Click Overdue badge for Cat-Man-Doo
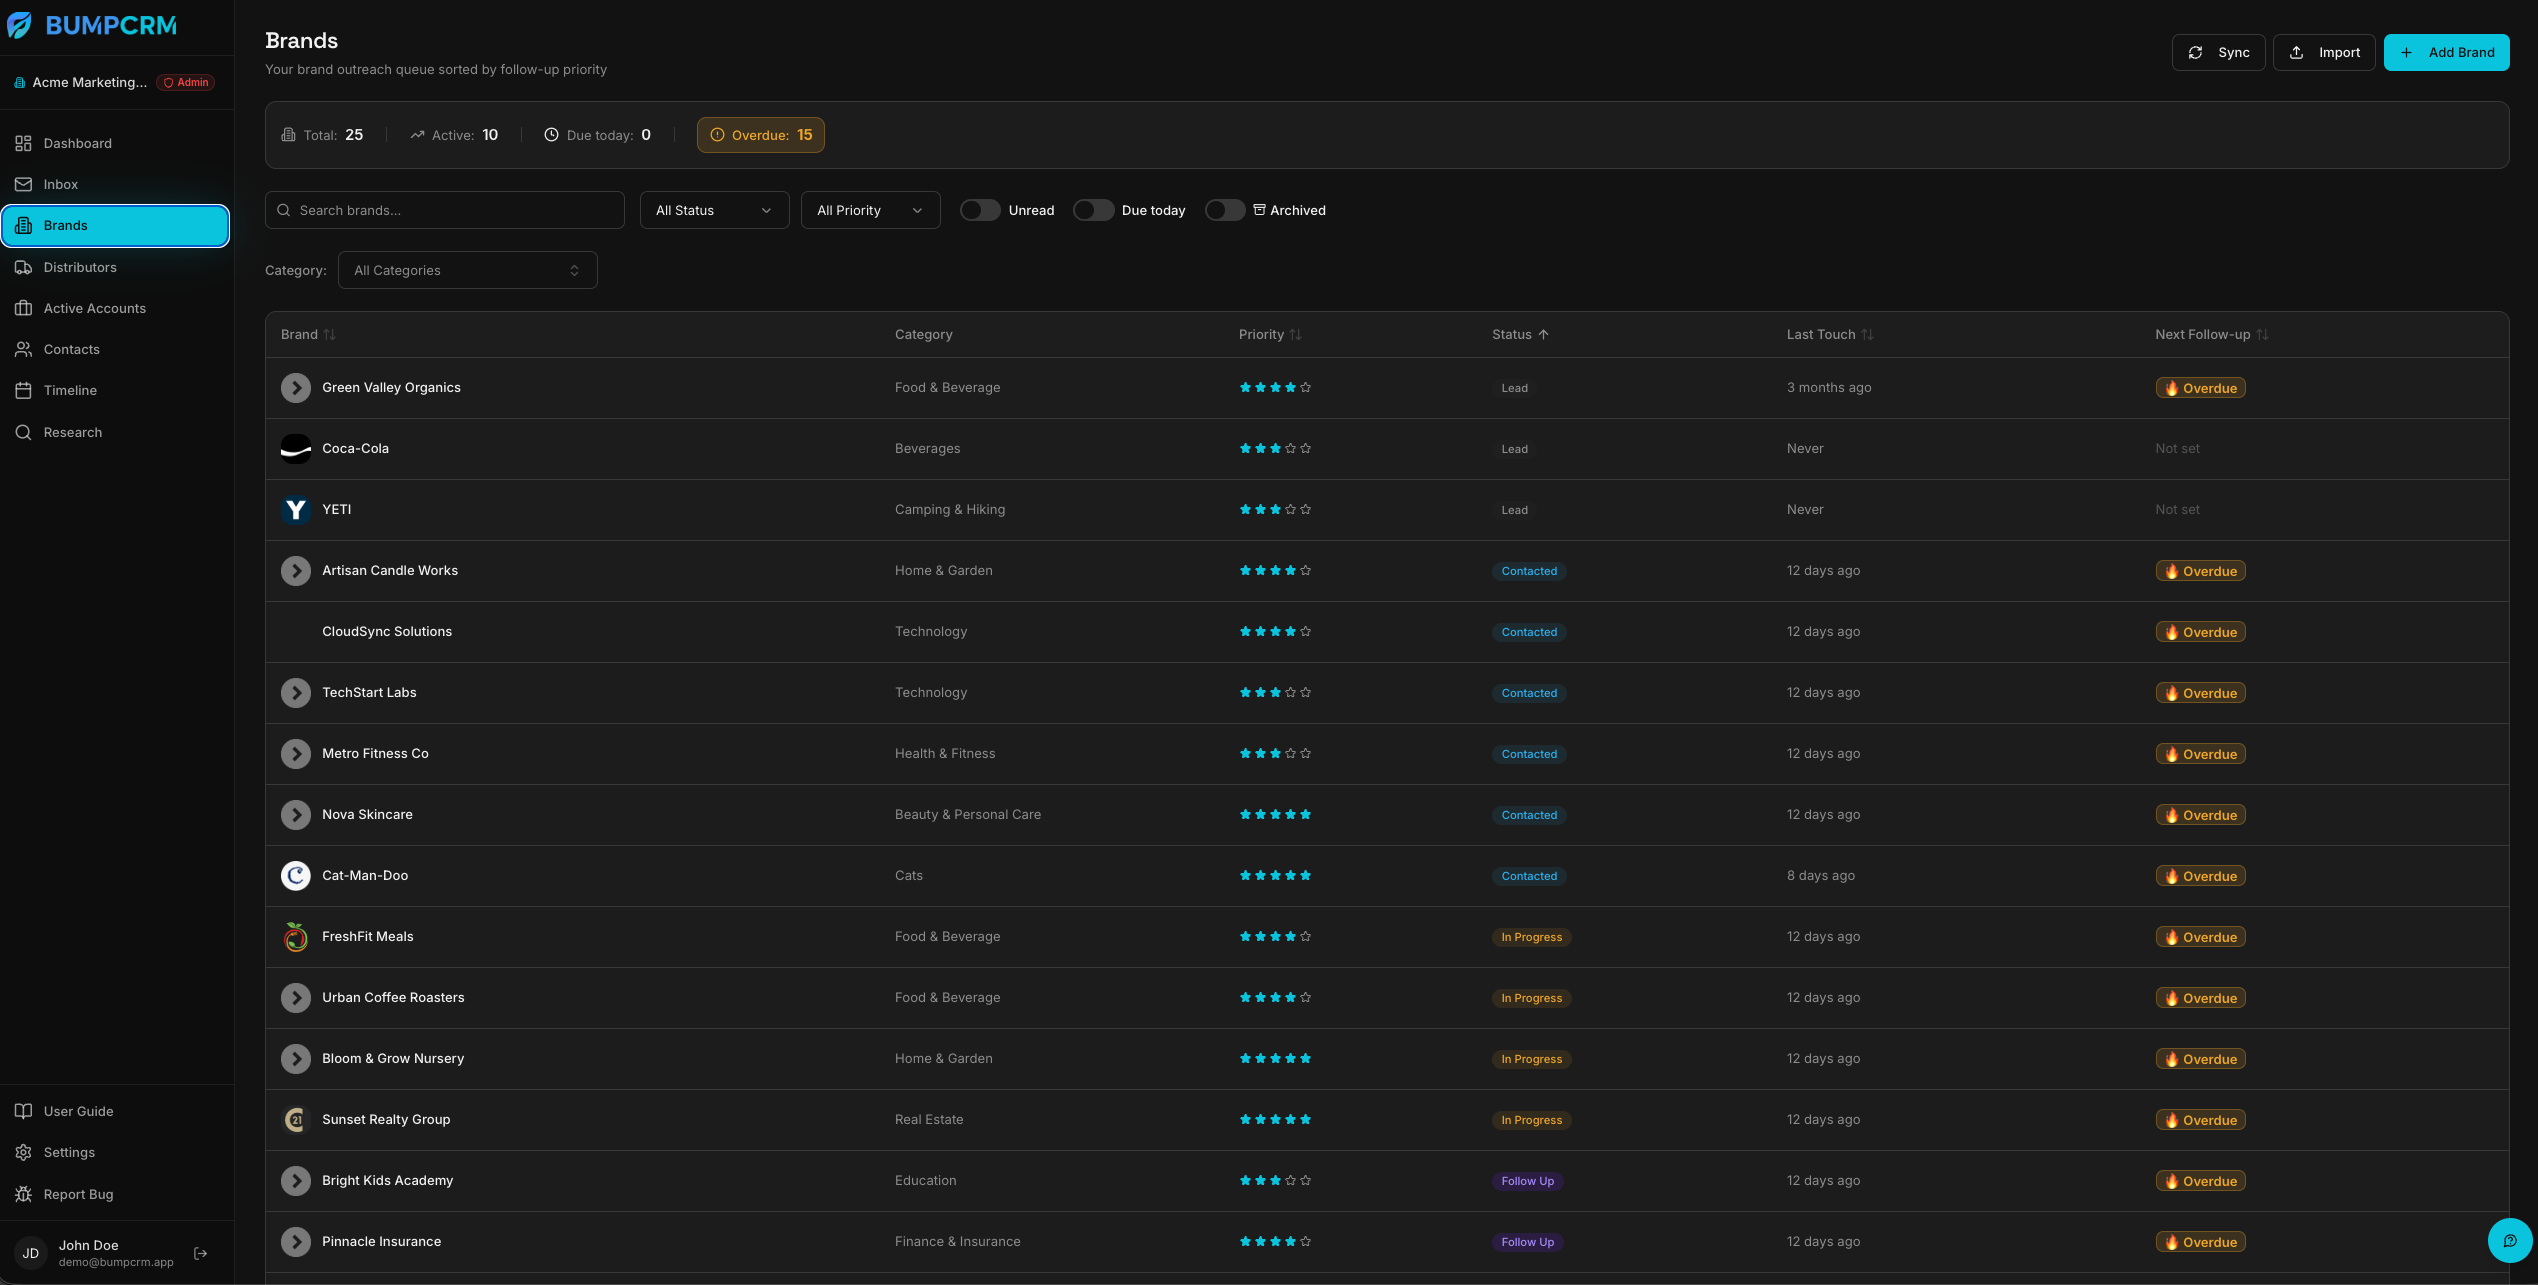Viewport: 2538px width, 1285px height. pyautogui.click(x=2200, y=876)
